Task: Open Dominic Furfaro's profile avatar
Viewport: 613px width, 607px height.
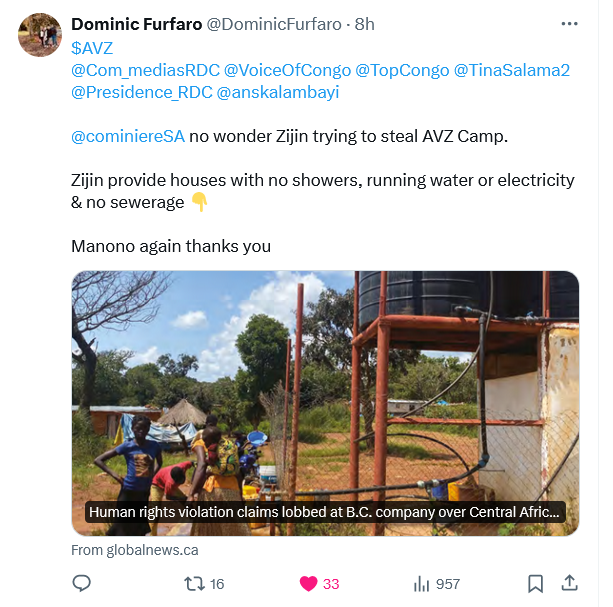Action: point(40,35)
